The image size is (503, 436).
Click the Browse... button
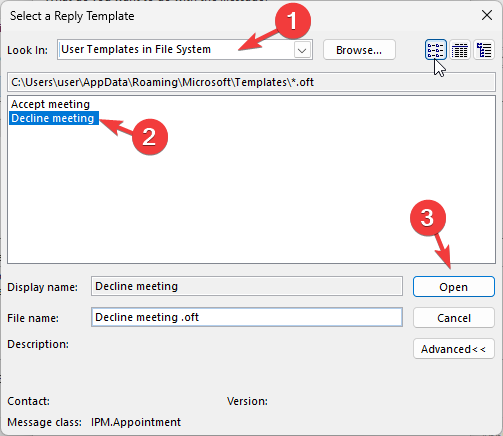pos(359,50)
